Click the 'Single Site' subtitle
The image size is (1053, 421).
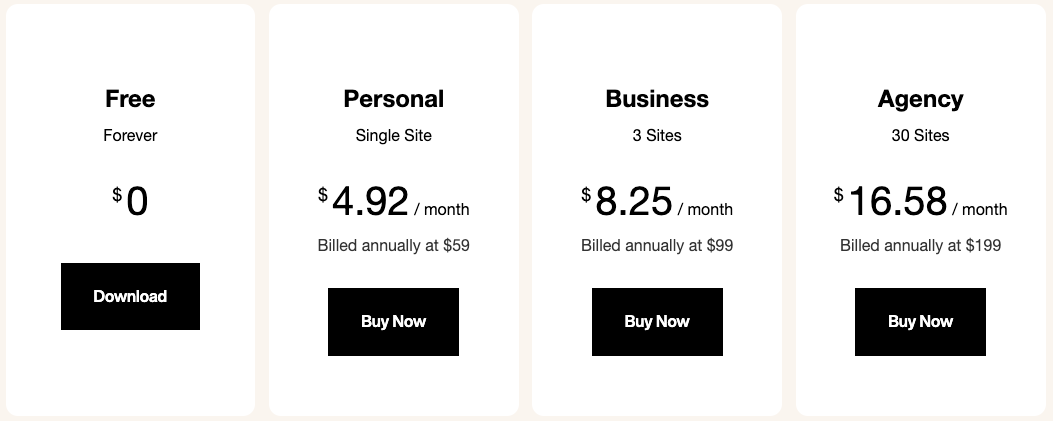[394, 136]
